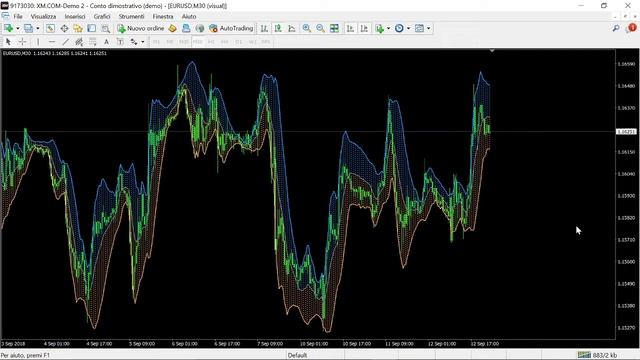Click the chart shift triangle marker
Image resolution: width=640 pixels, height=360 pixels.
point(492,51)
